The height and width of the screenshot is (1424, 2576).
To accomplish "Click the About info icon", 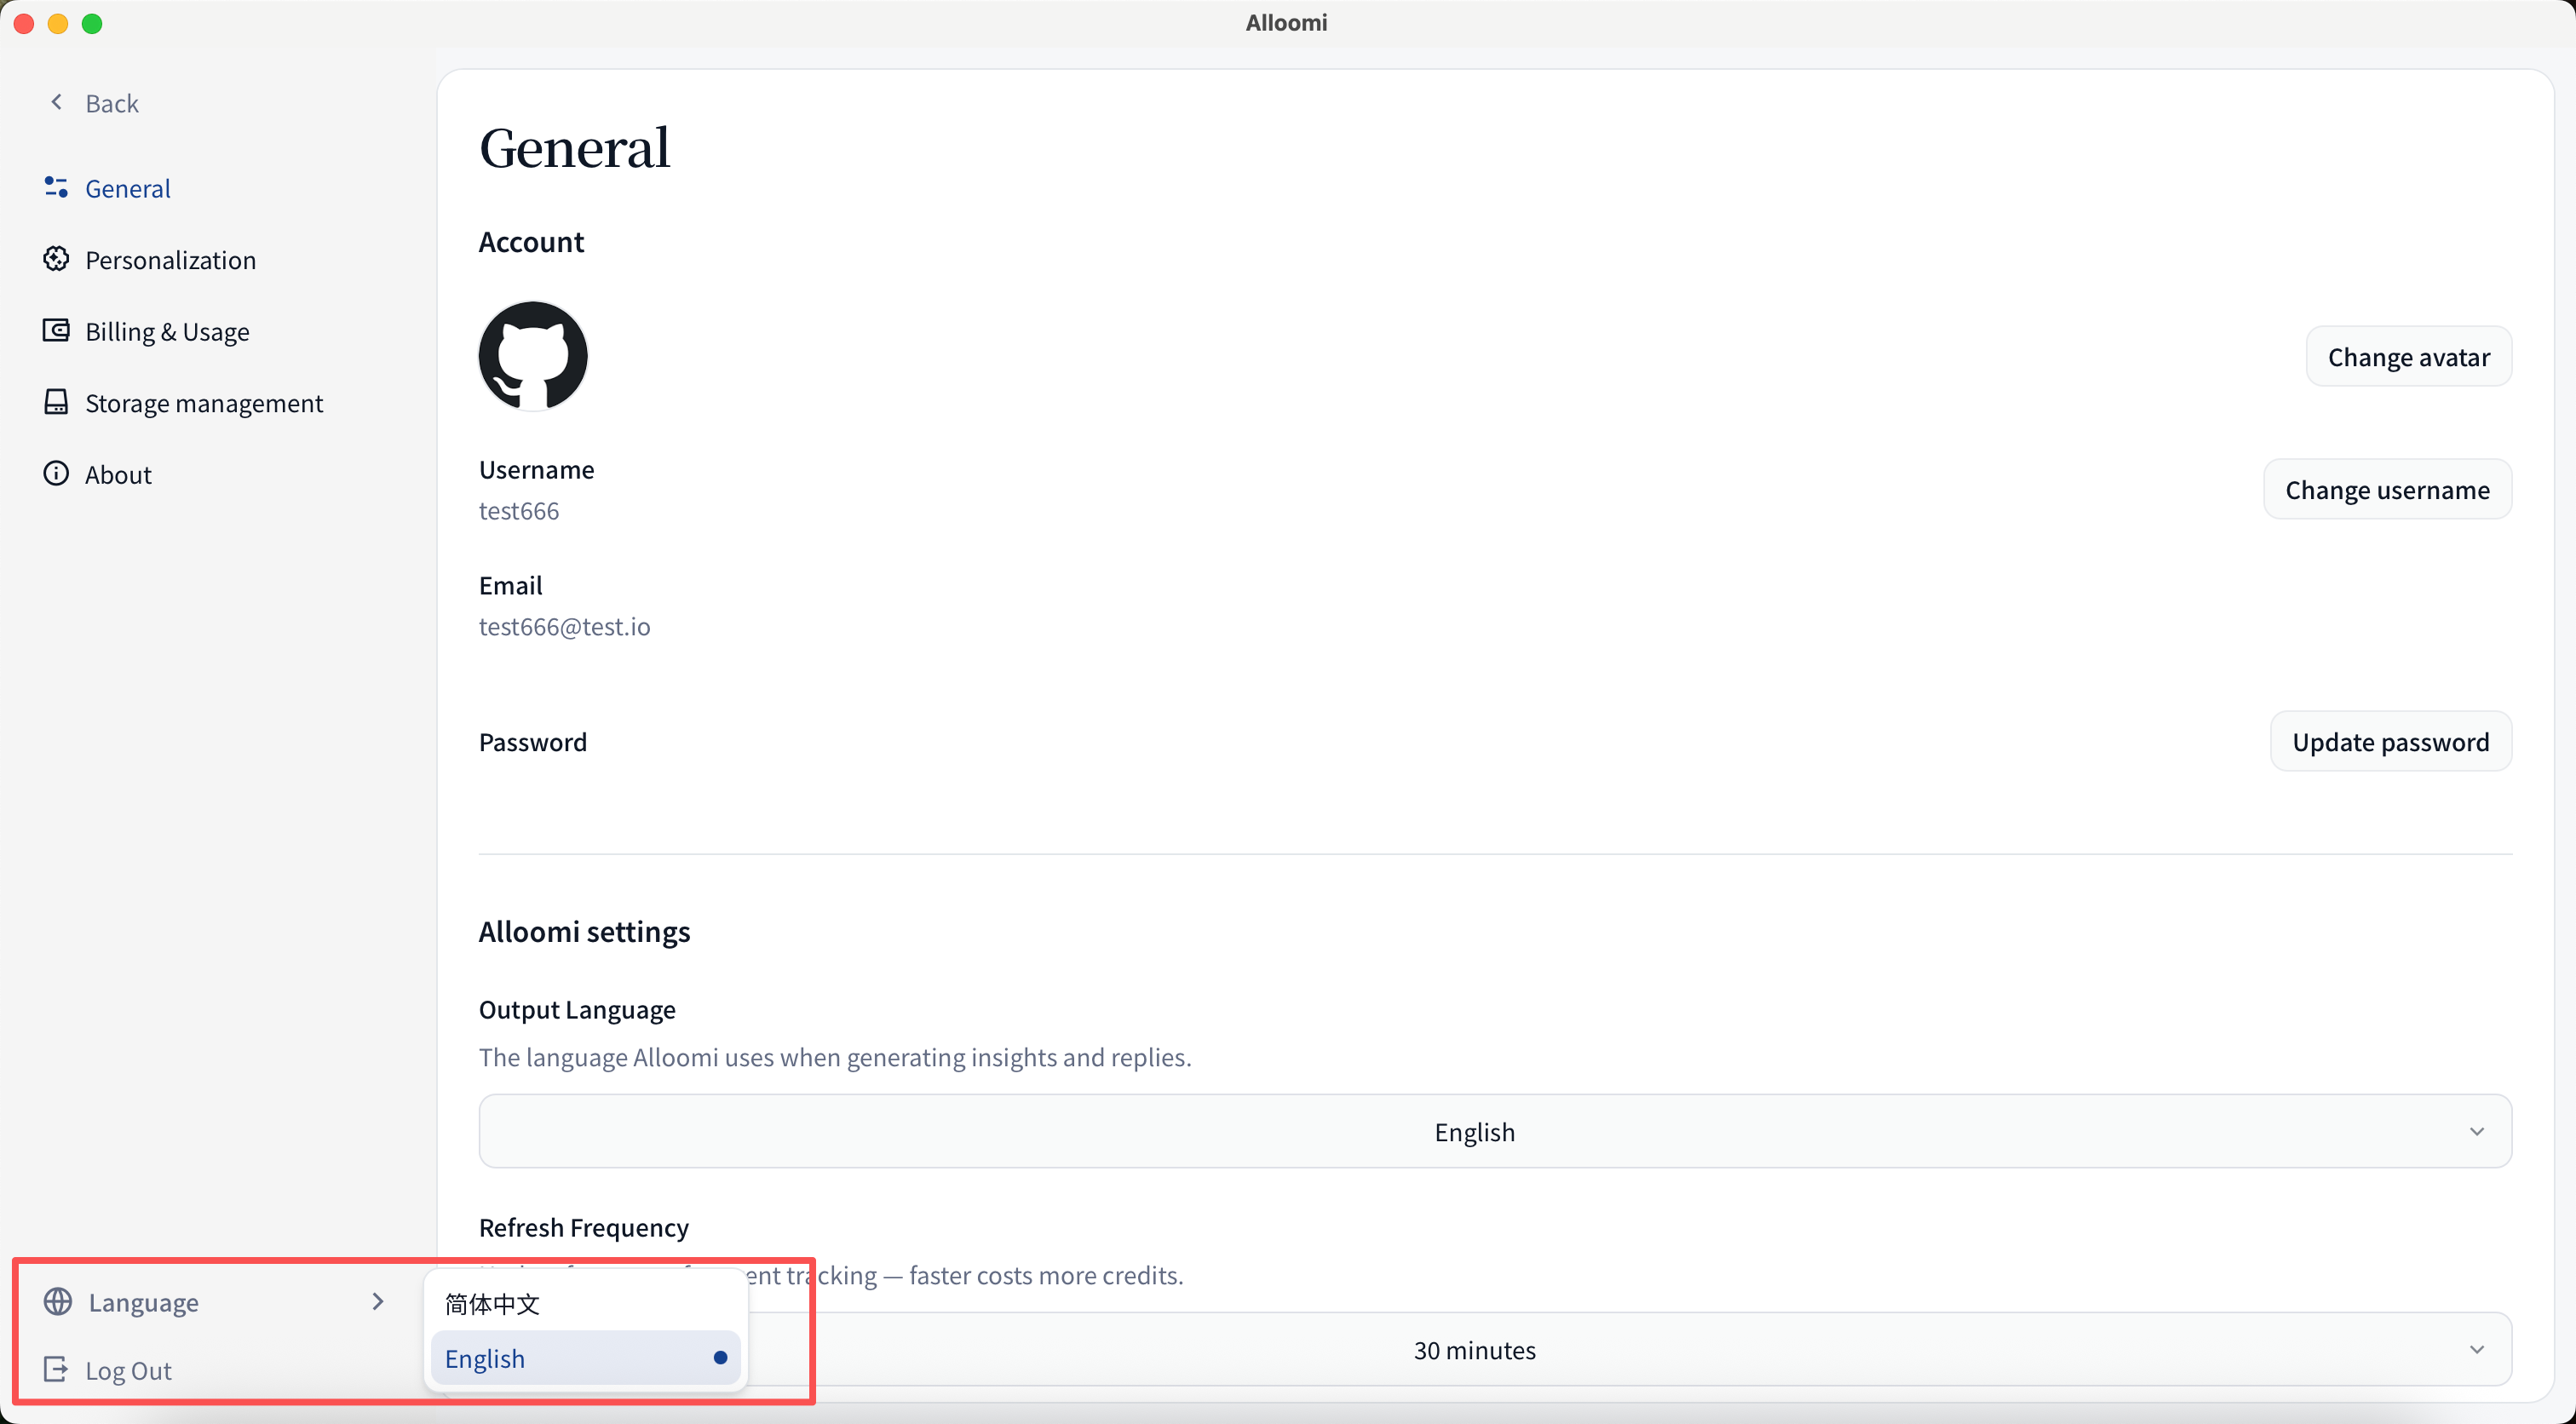I will click(56, 473).
